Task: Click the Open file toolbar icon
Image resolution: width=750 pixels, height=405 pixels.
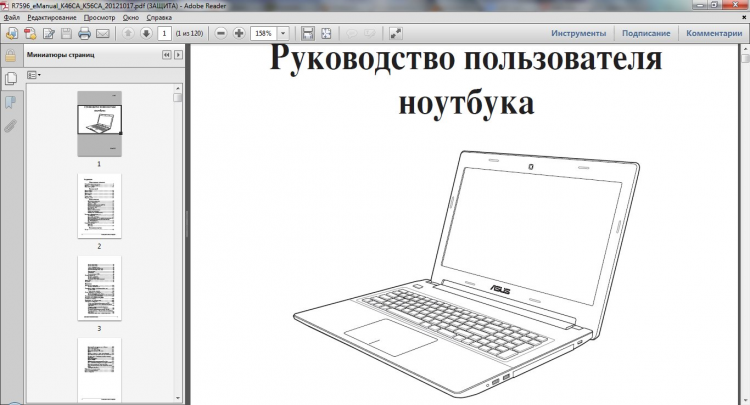Action: pyautogui.click(x=12, y=33)
